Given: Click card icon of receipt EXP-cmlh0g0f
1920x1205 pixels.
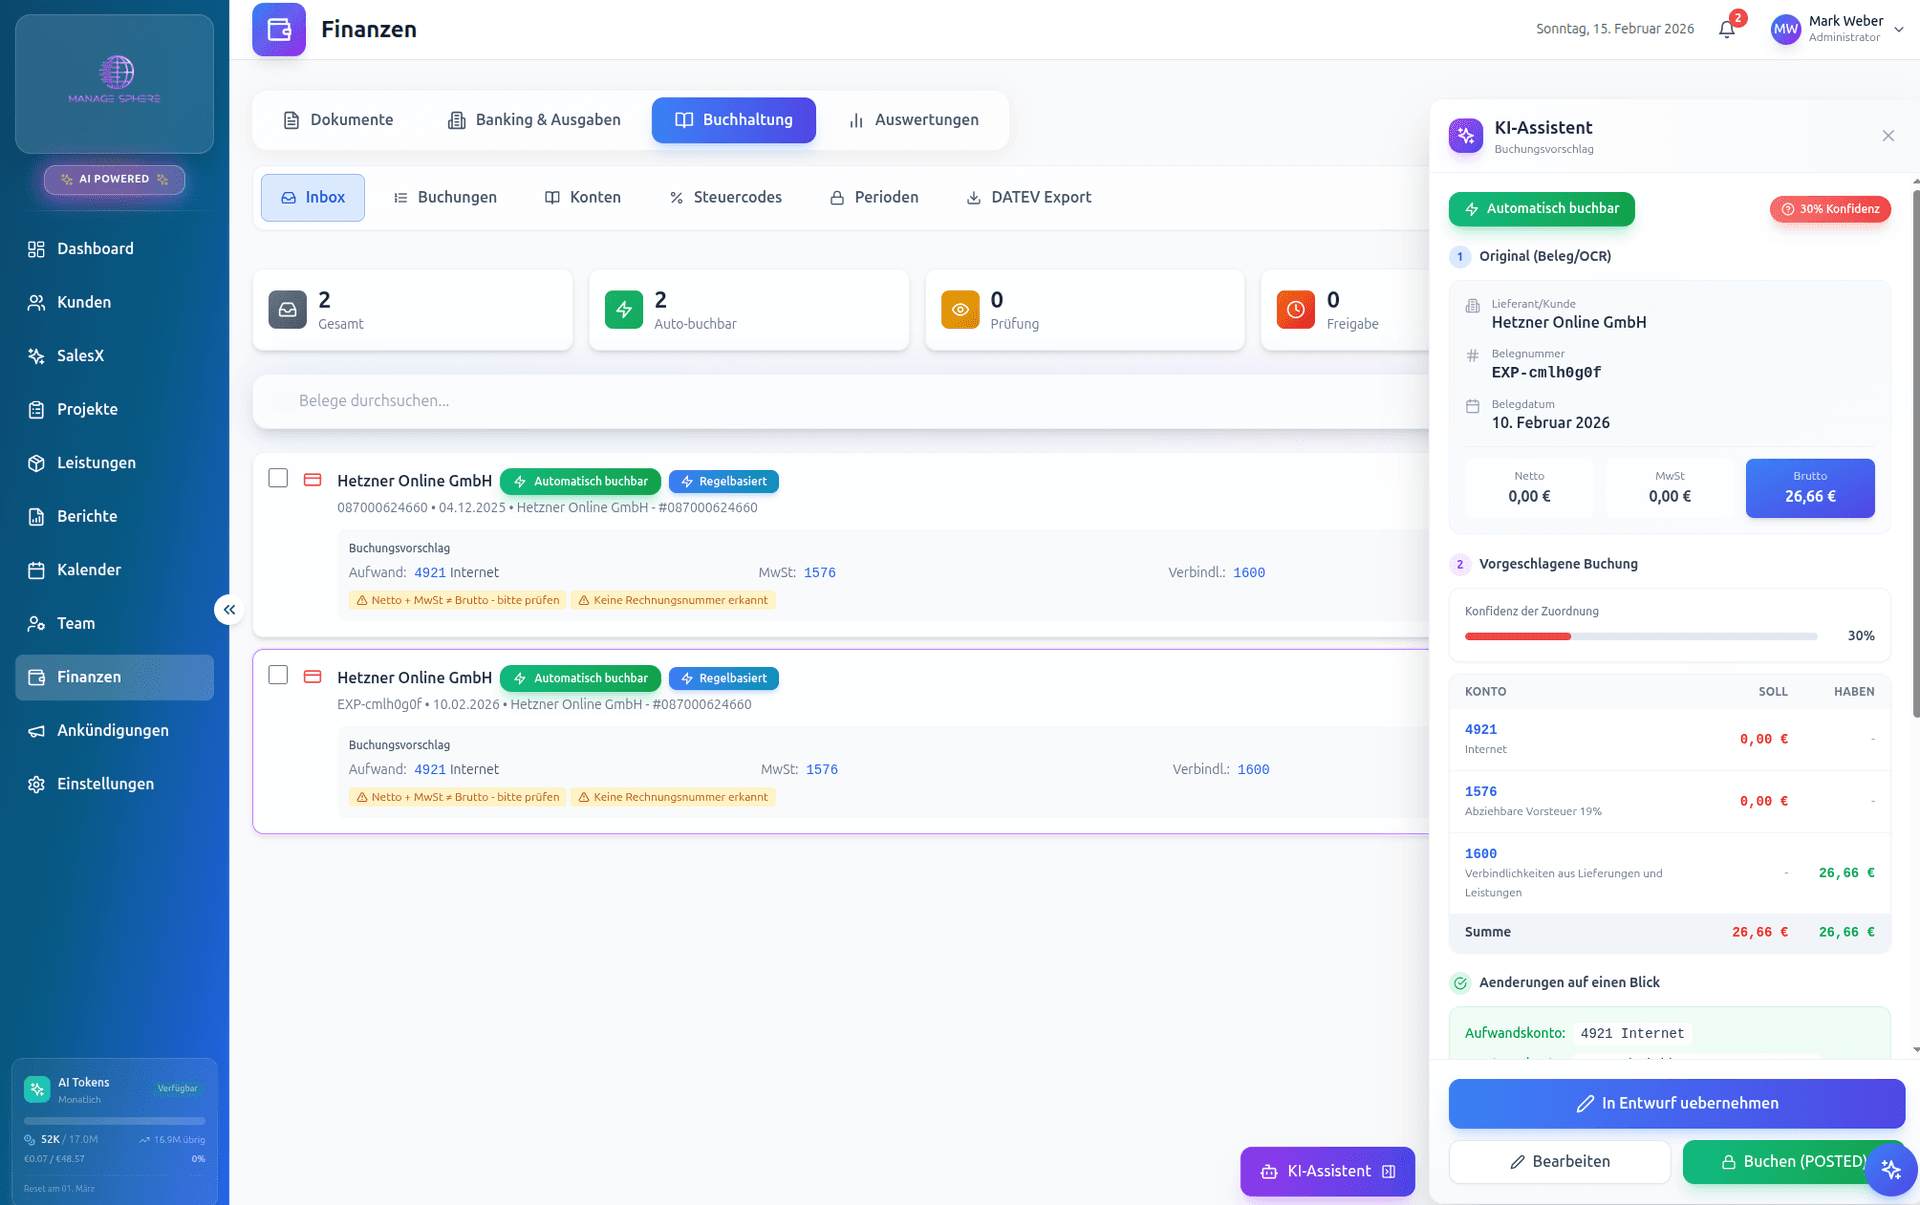Looking at the screenshot, I should click(313, 677).
